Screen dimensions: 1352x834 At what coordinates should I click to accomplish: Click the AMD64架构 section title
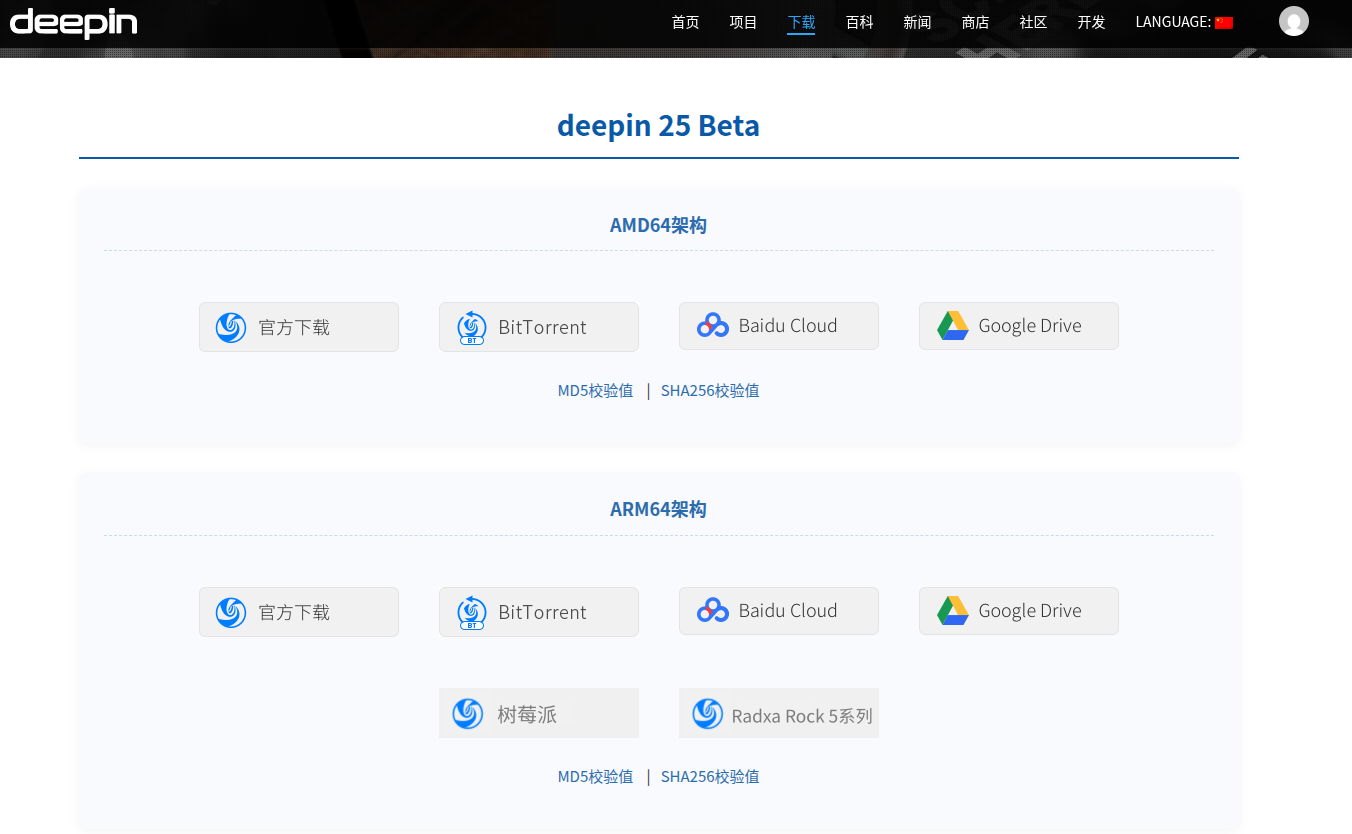[658, 225]
